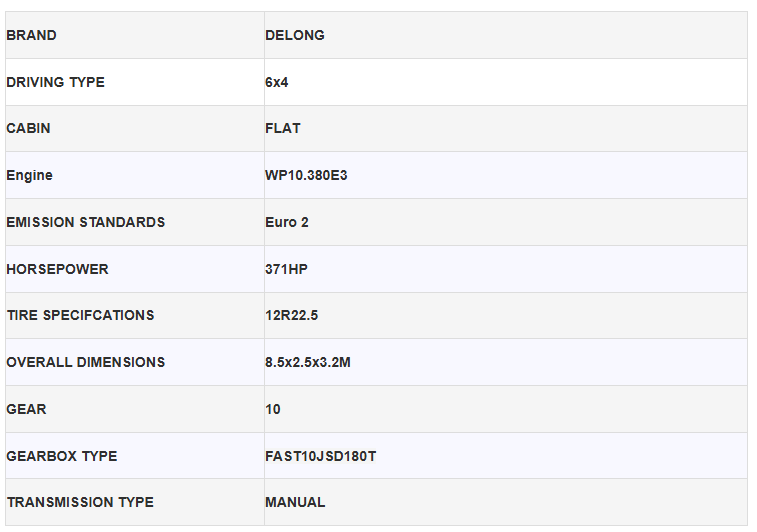Select the MANUAL transmission value
This screenshot has height=532, width=757.
295,502
